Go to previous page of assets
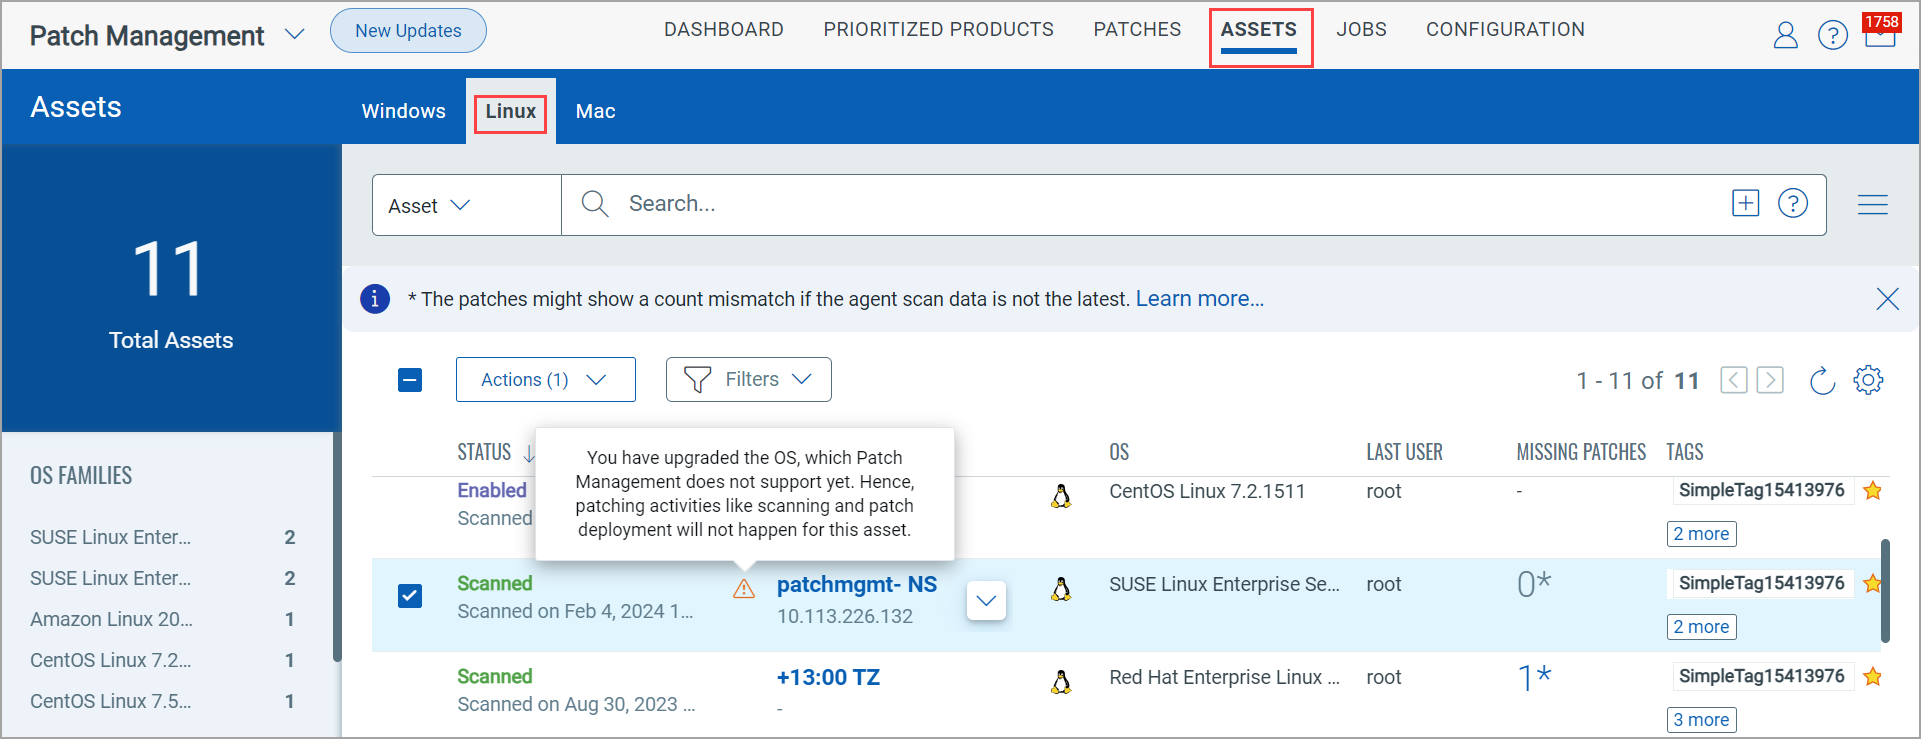Screen dimensions: 1921x739 (1734, 380)
